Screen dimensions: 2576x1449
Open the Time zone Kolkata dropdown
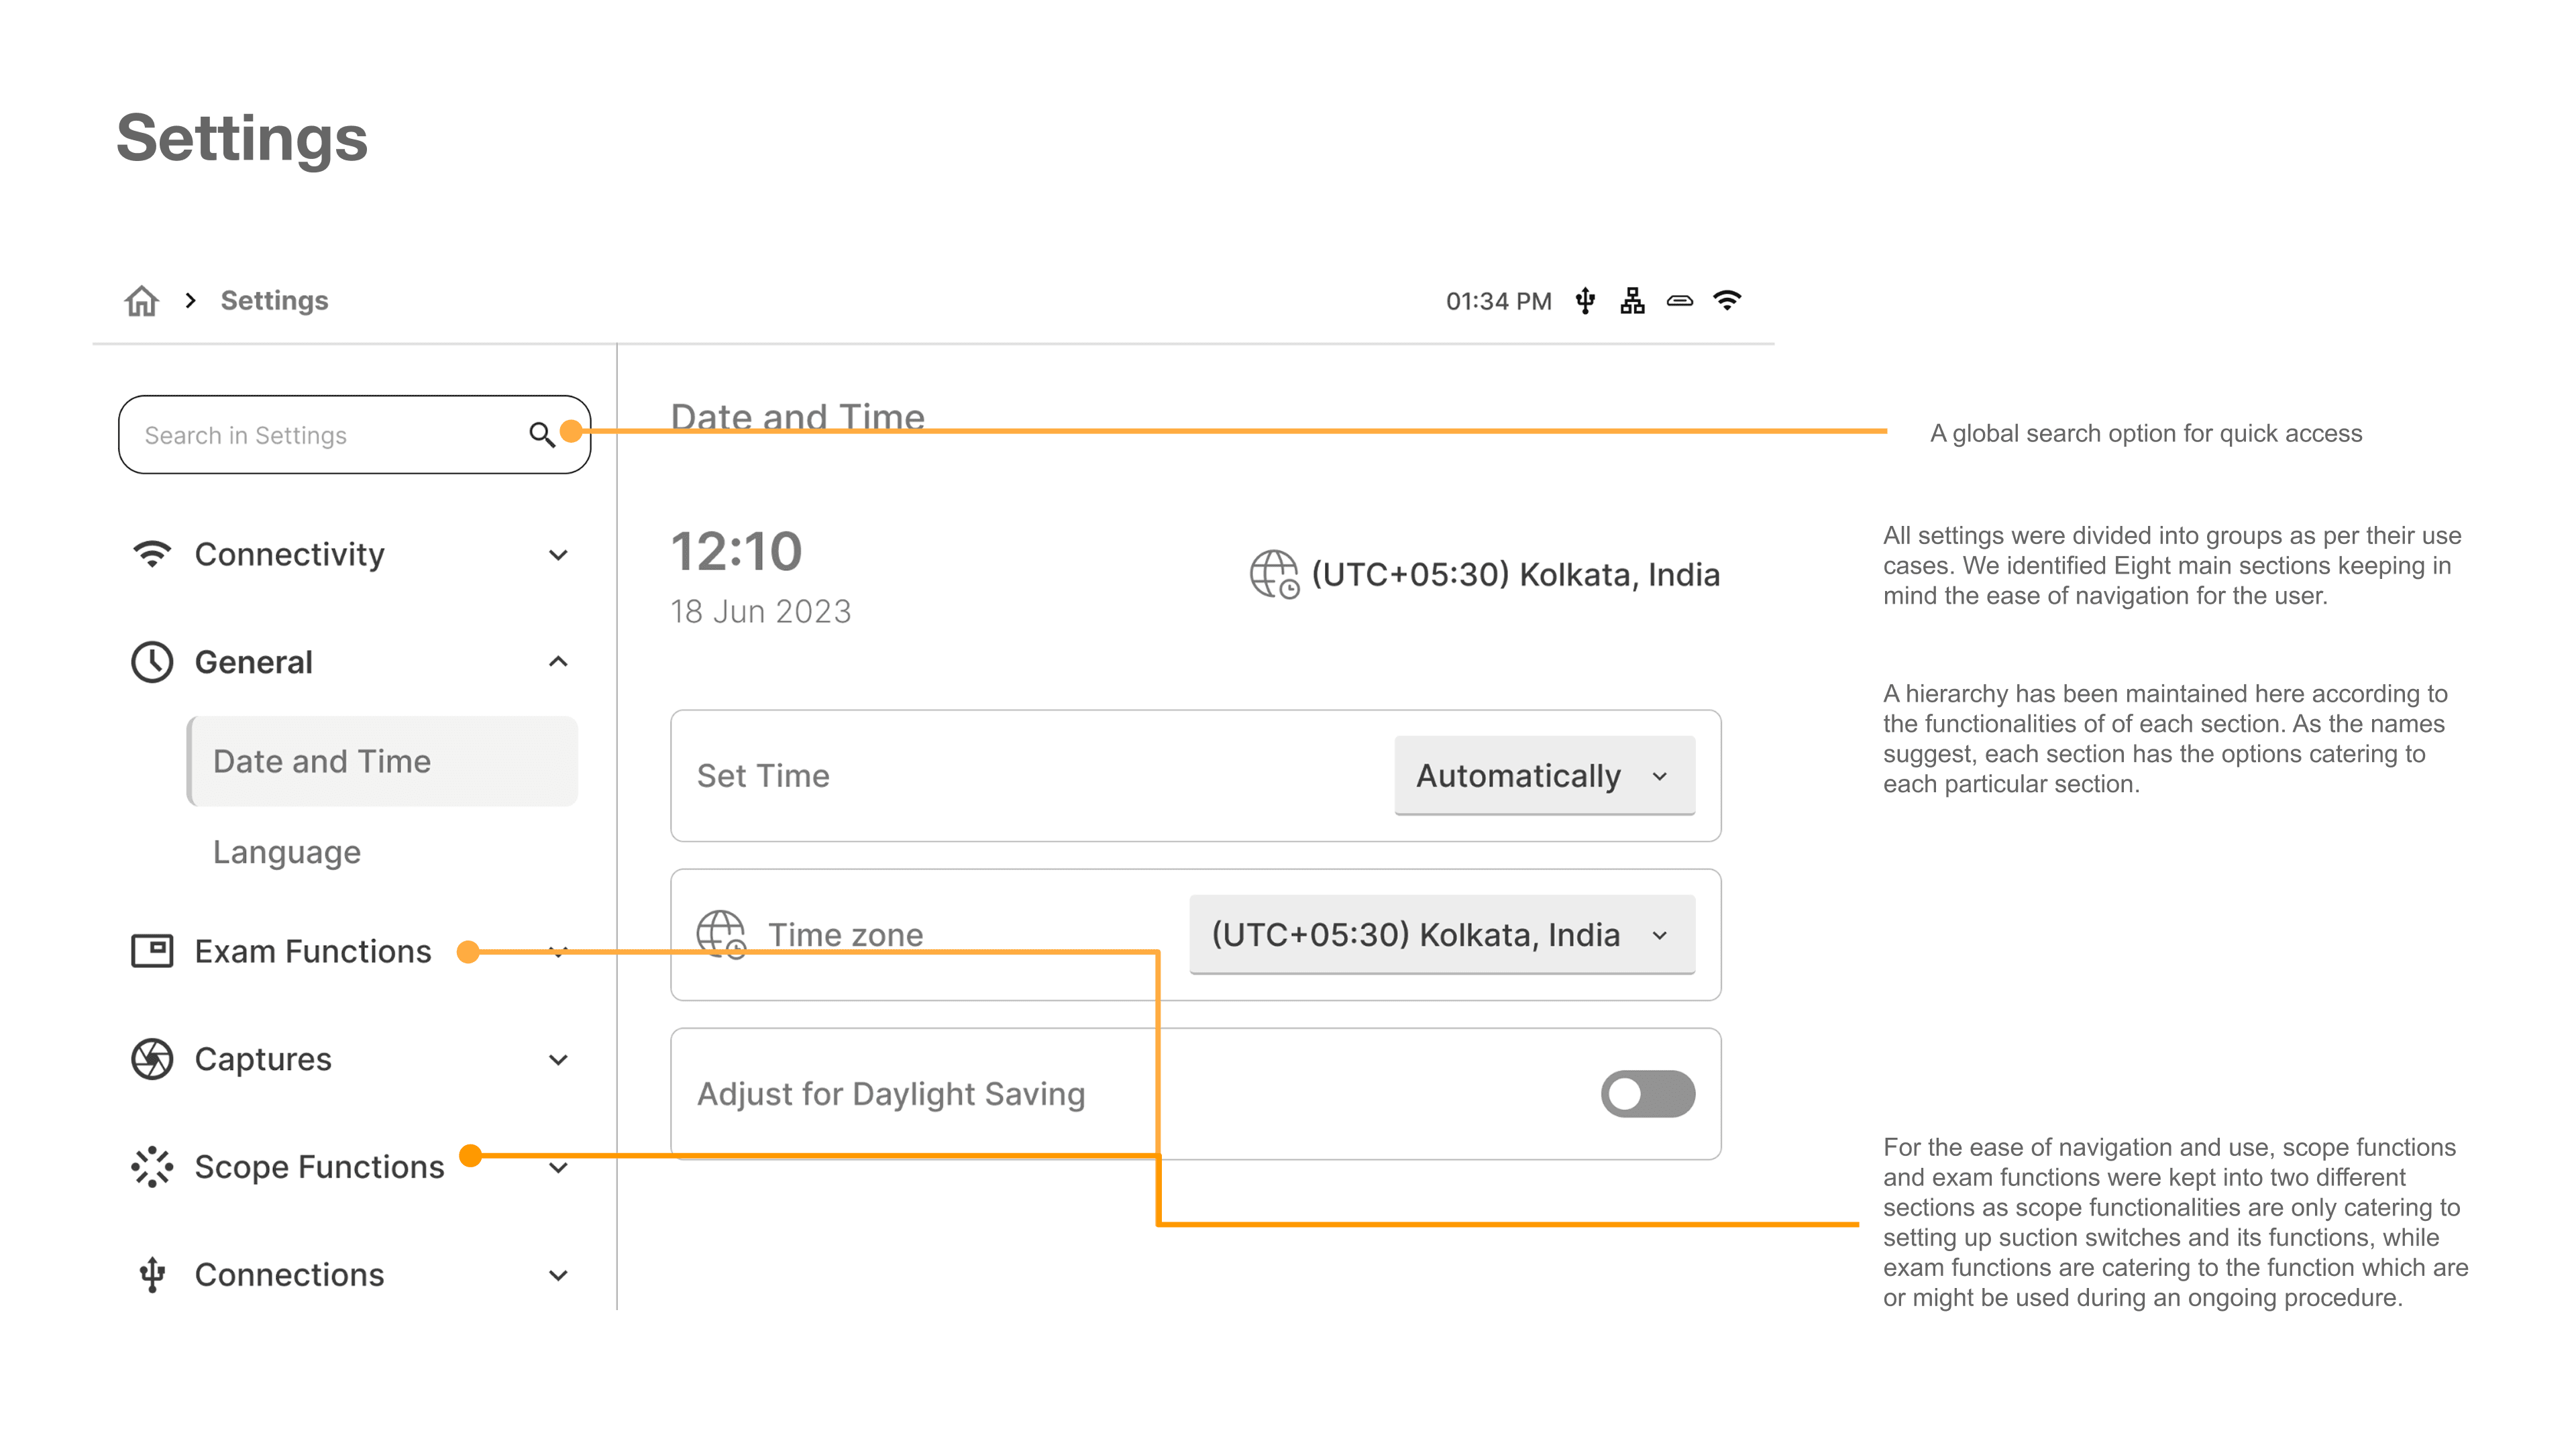pos(1441,935)
